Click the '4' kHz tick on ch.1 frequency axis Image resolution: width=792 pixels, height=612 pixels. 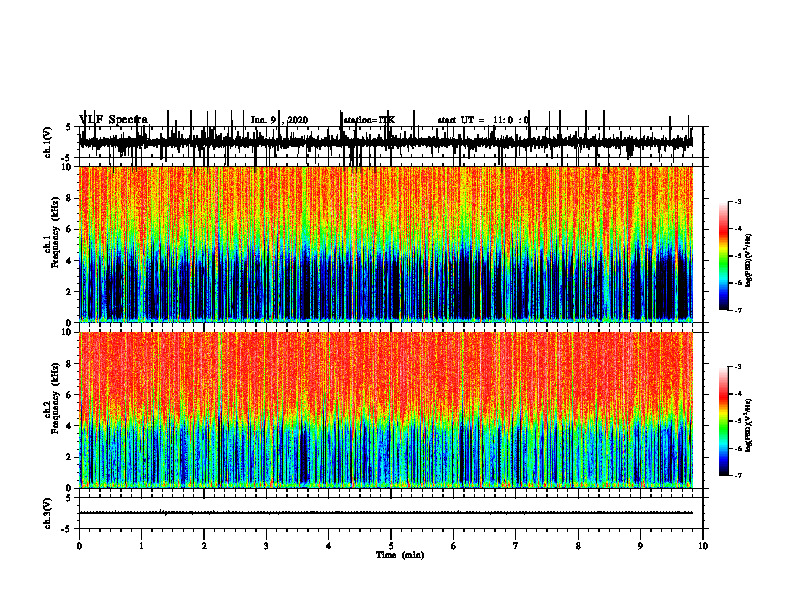click(x=71, y=261)
